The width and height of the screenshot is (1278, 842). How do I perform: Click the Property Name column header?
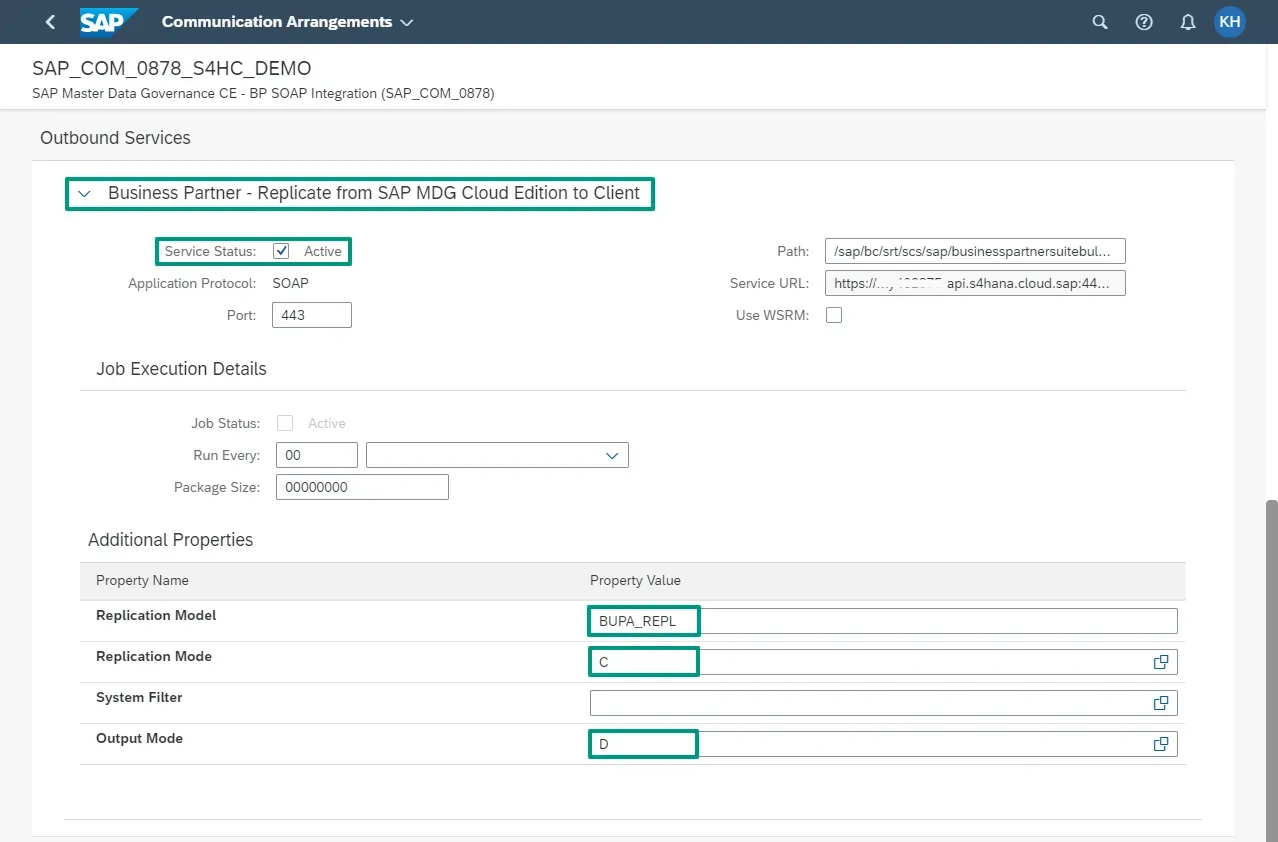pyautogui.click(x=142, y=580)
